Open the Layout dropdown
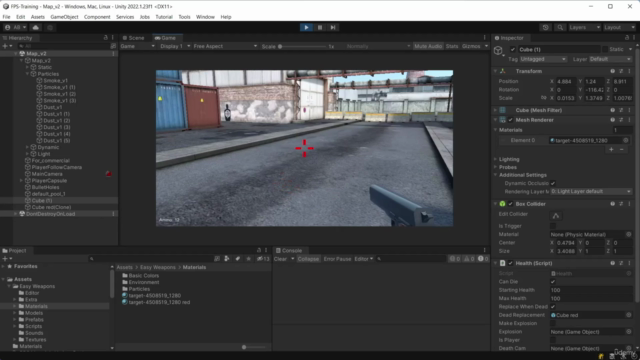Screen dimensions: 640x360 click(619, 27)
